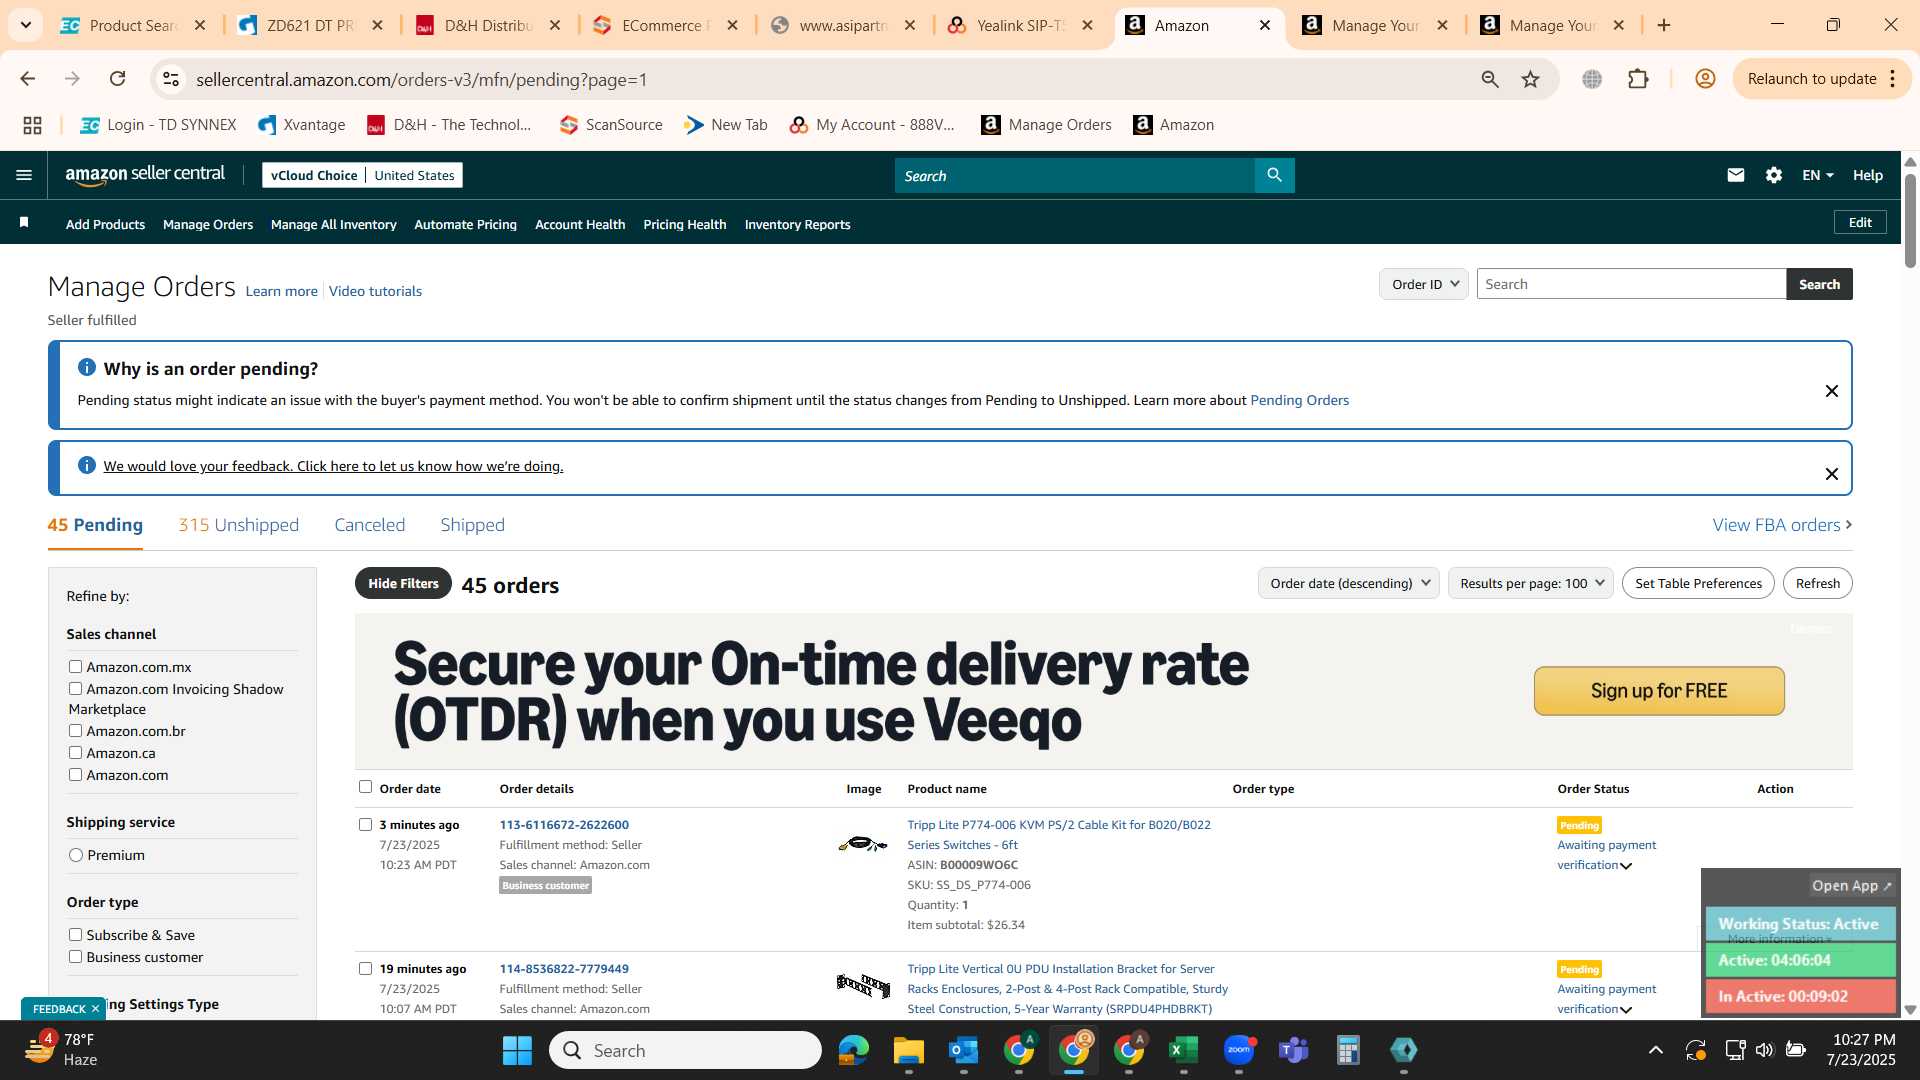Select order 114-8536822-7779449 checkbox
The height and width of the screenshot is (1080, 1920).
click(365, 968)
